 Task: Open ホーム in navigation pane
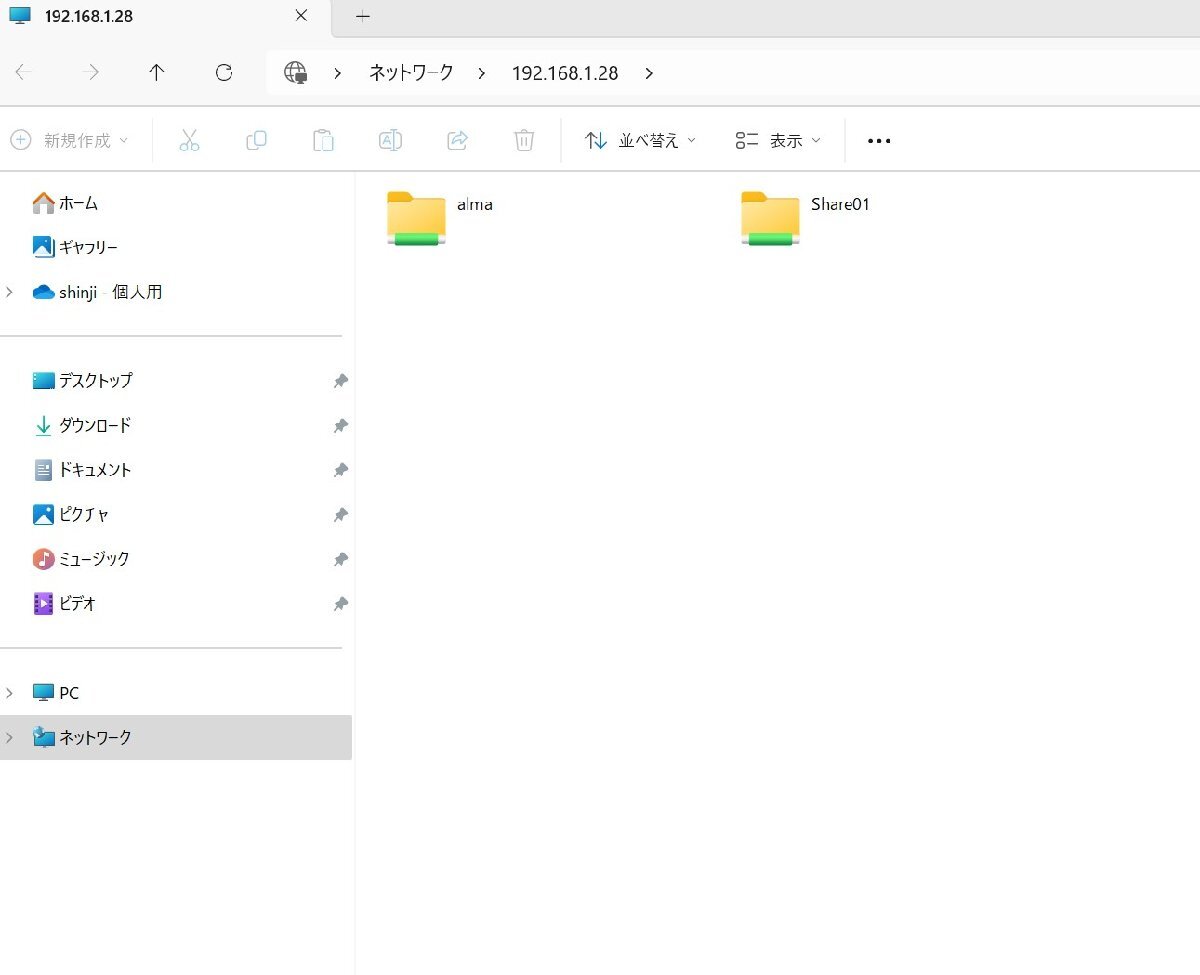point(65,203)
